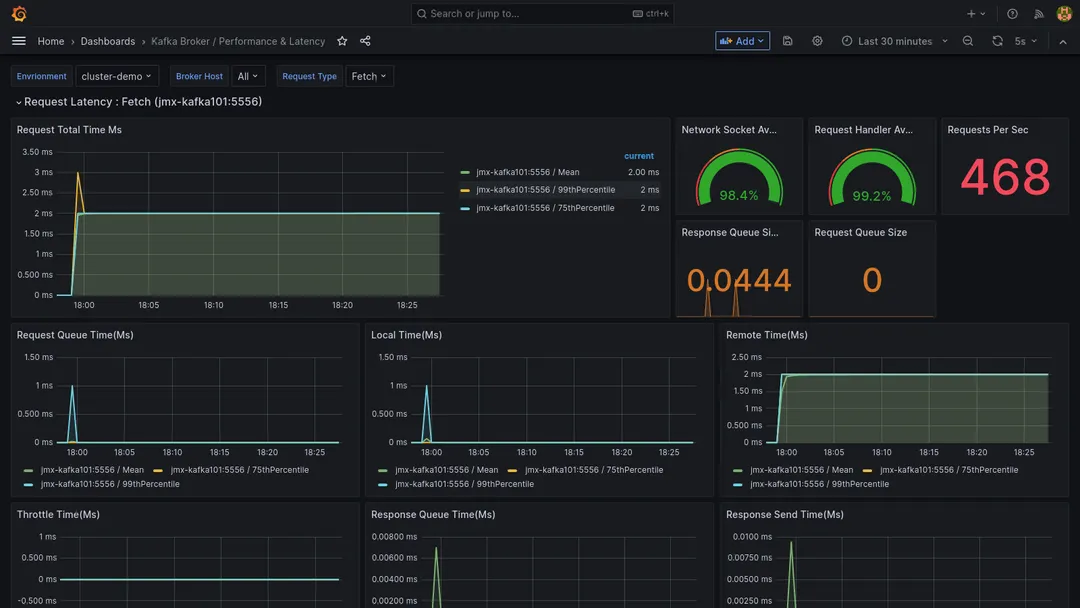Star this dashboard as favorite
This screenshot has width=1080, height=608.
click(342, 41)
